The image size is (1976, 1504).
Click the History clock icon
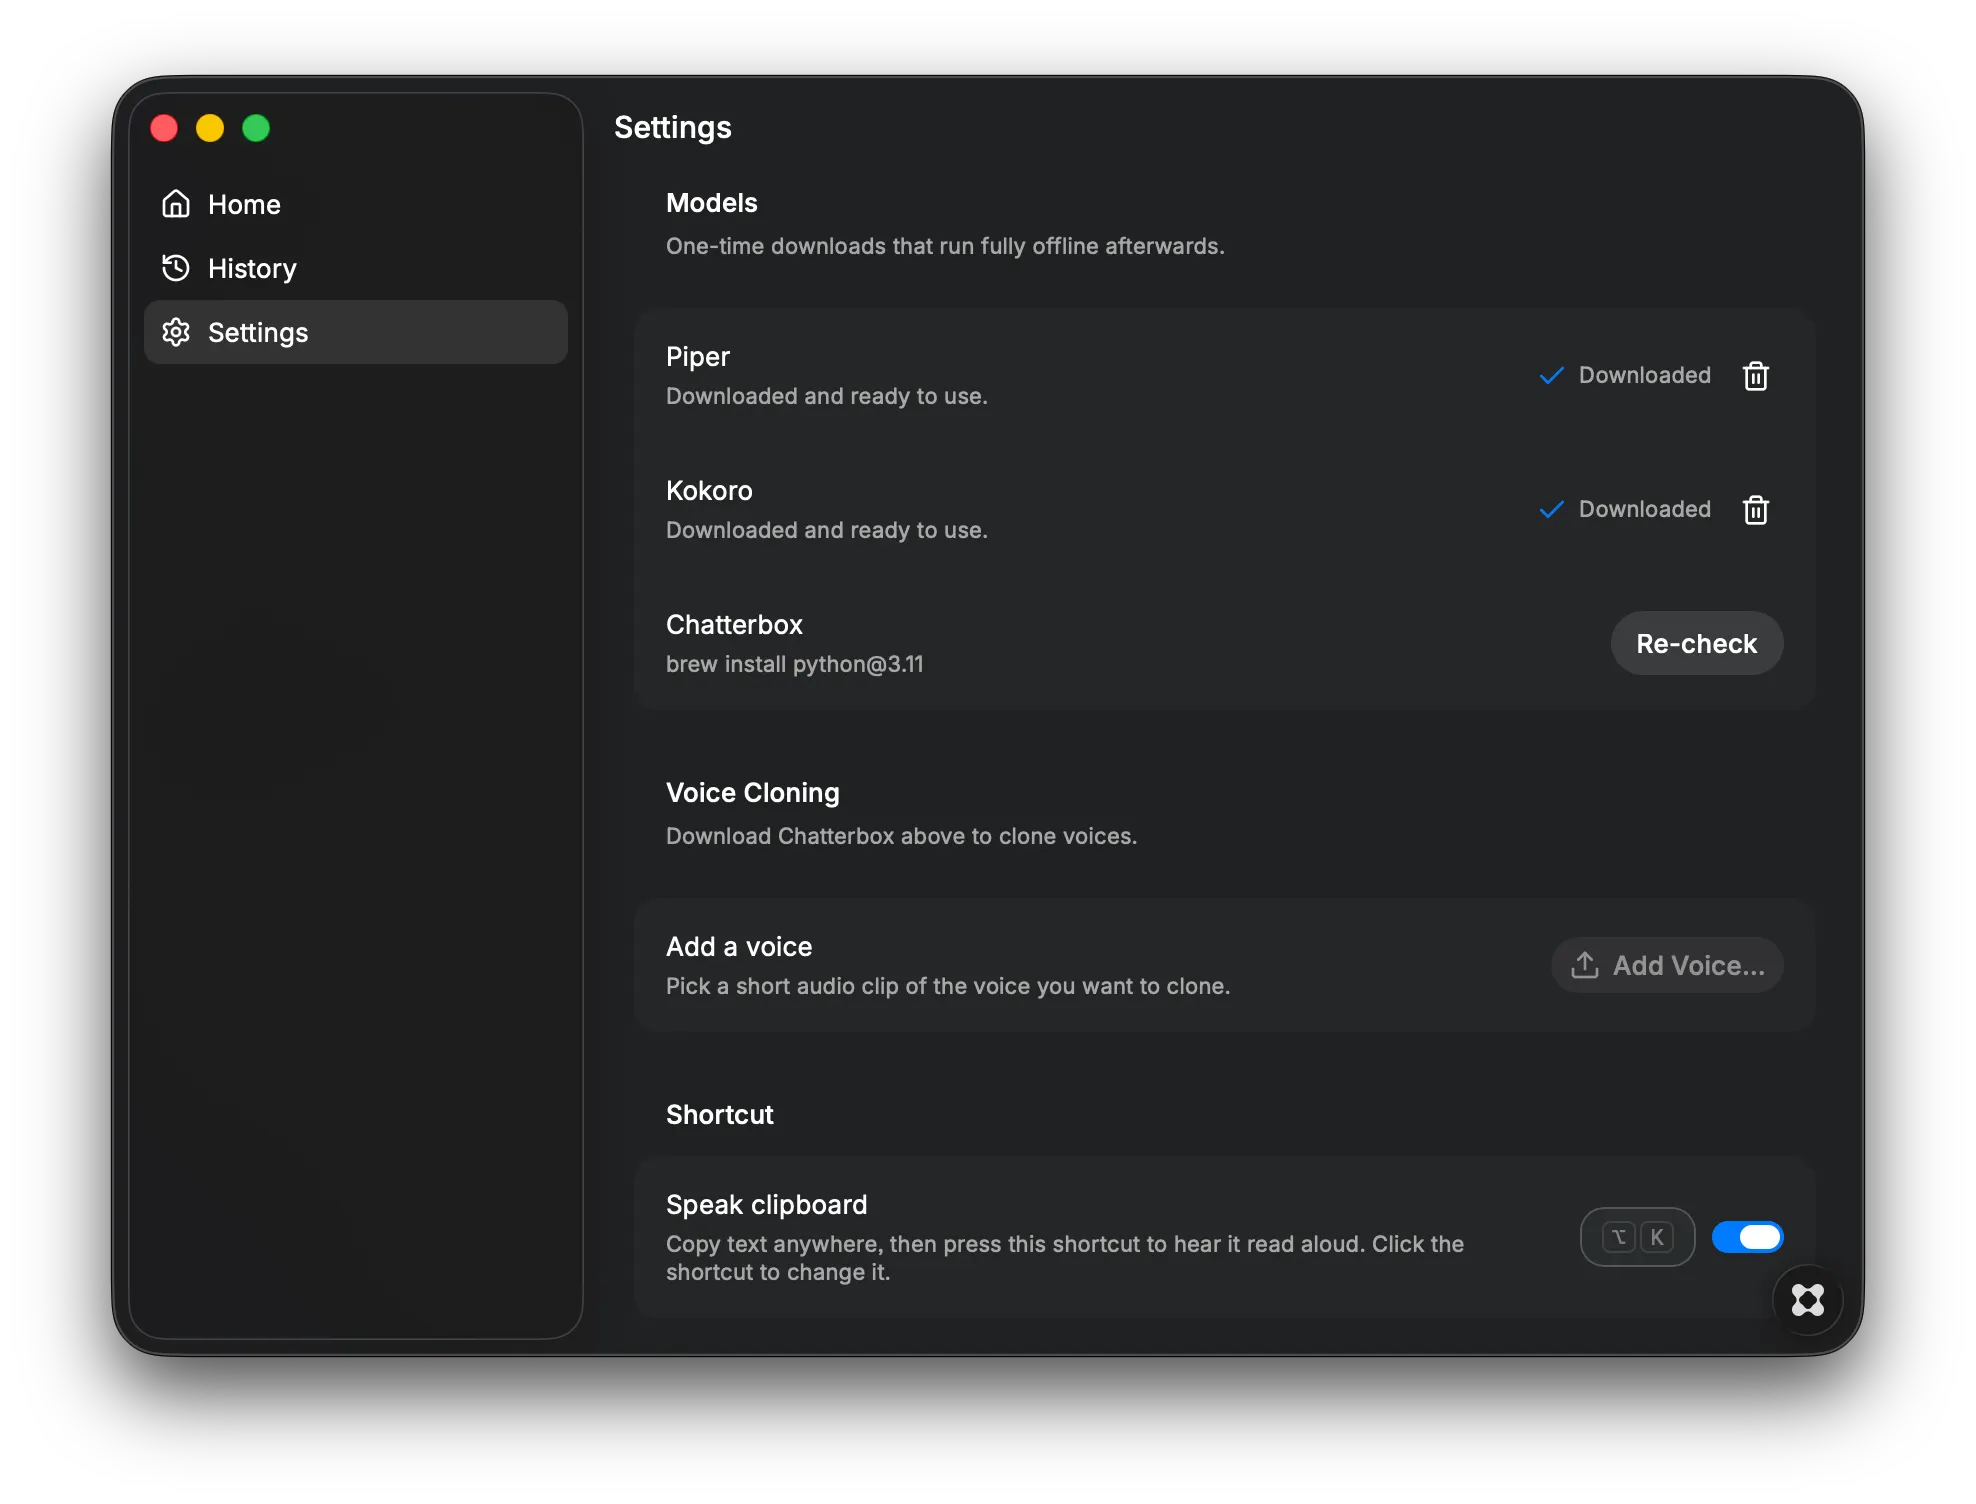pyautogui.click(x=176, y=268)
